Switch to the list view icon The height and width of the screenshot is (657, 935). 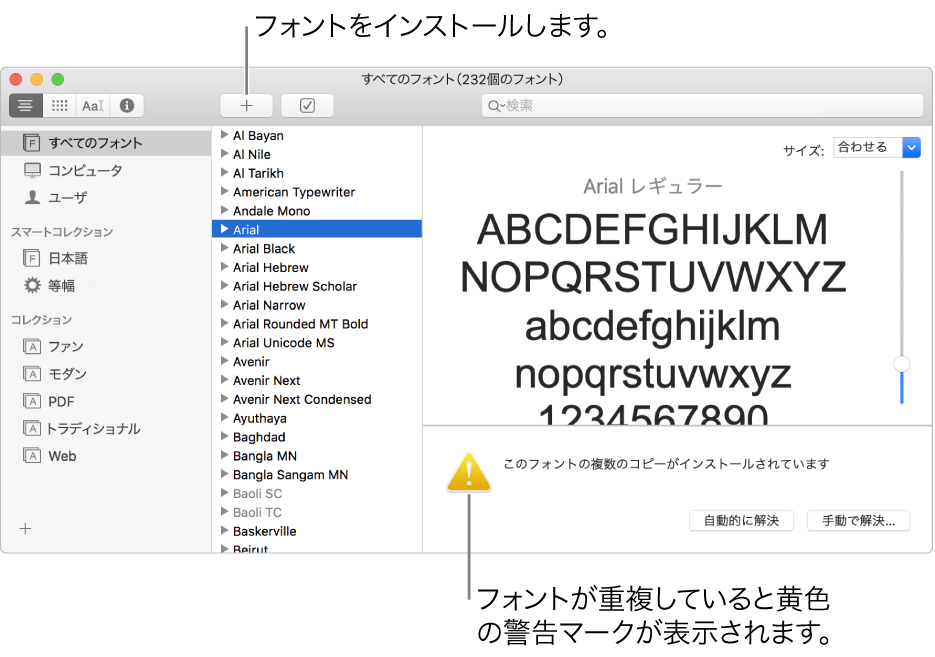[24, 105]
